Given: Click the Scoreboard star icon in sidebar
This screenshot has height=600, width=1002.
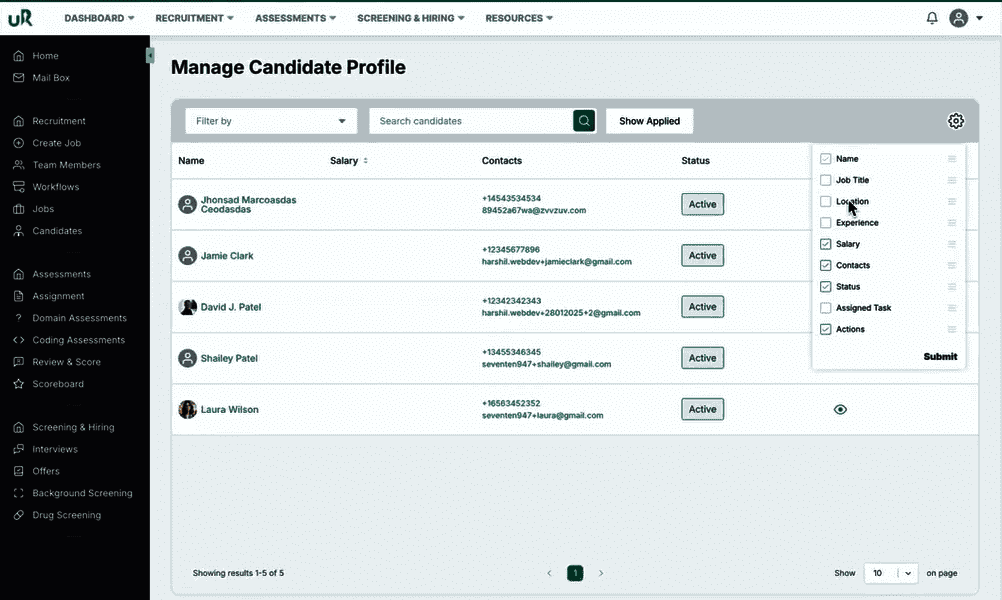Looking at the screenshot, I should coord(19,384).
